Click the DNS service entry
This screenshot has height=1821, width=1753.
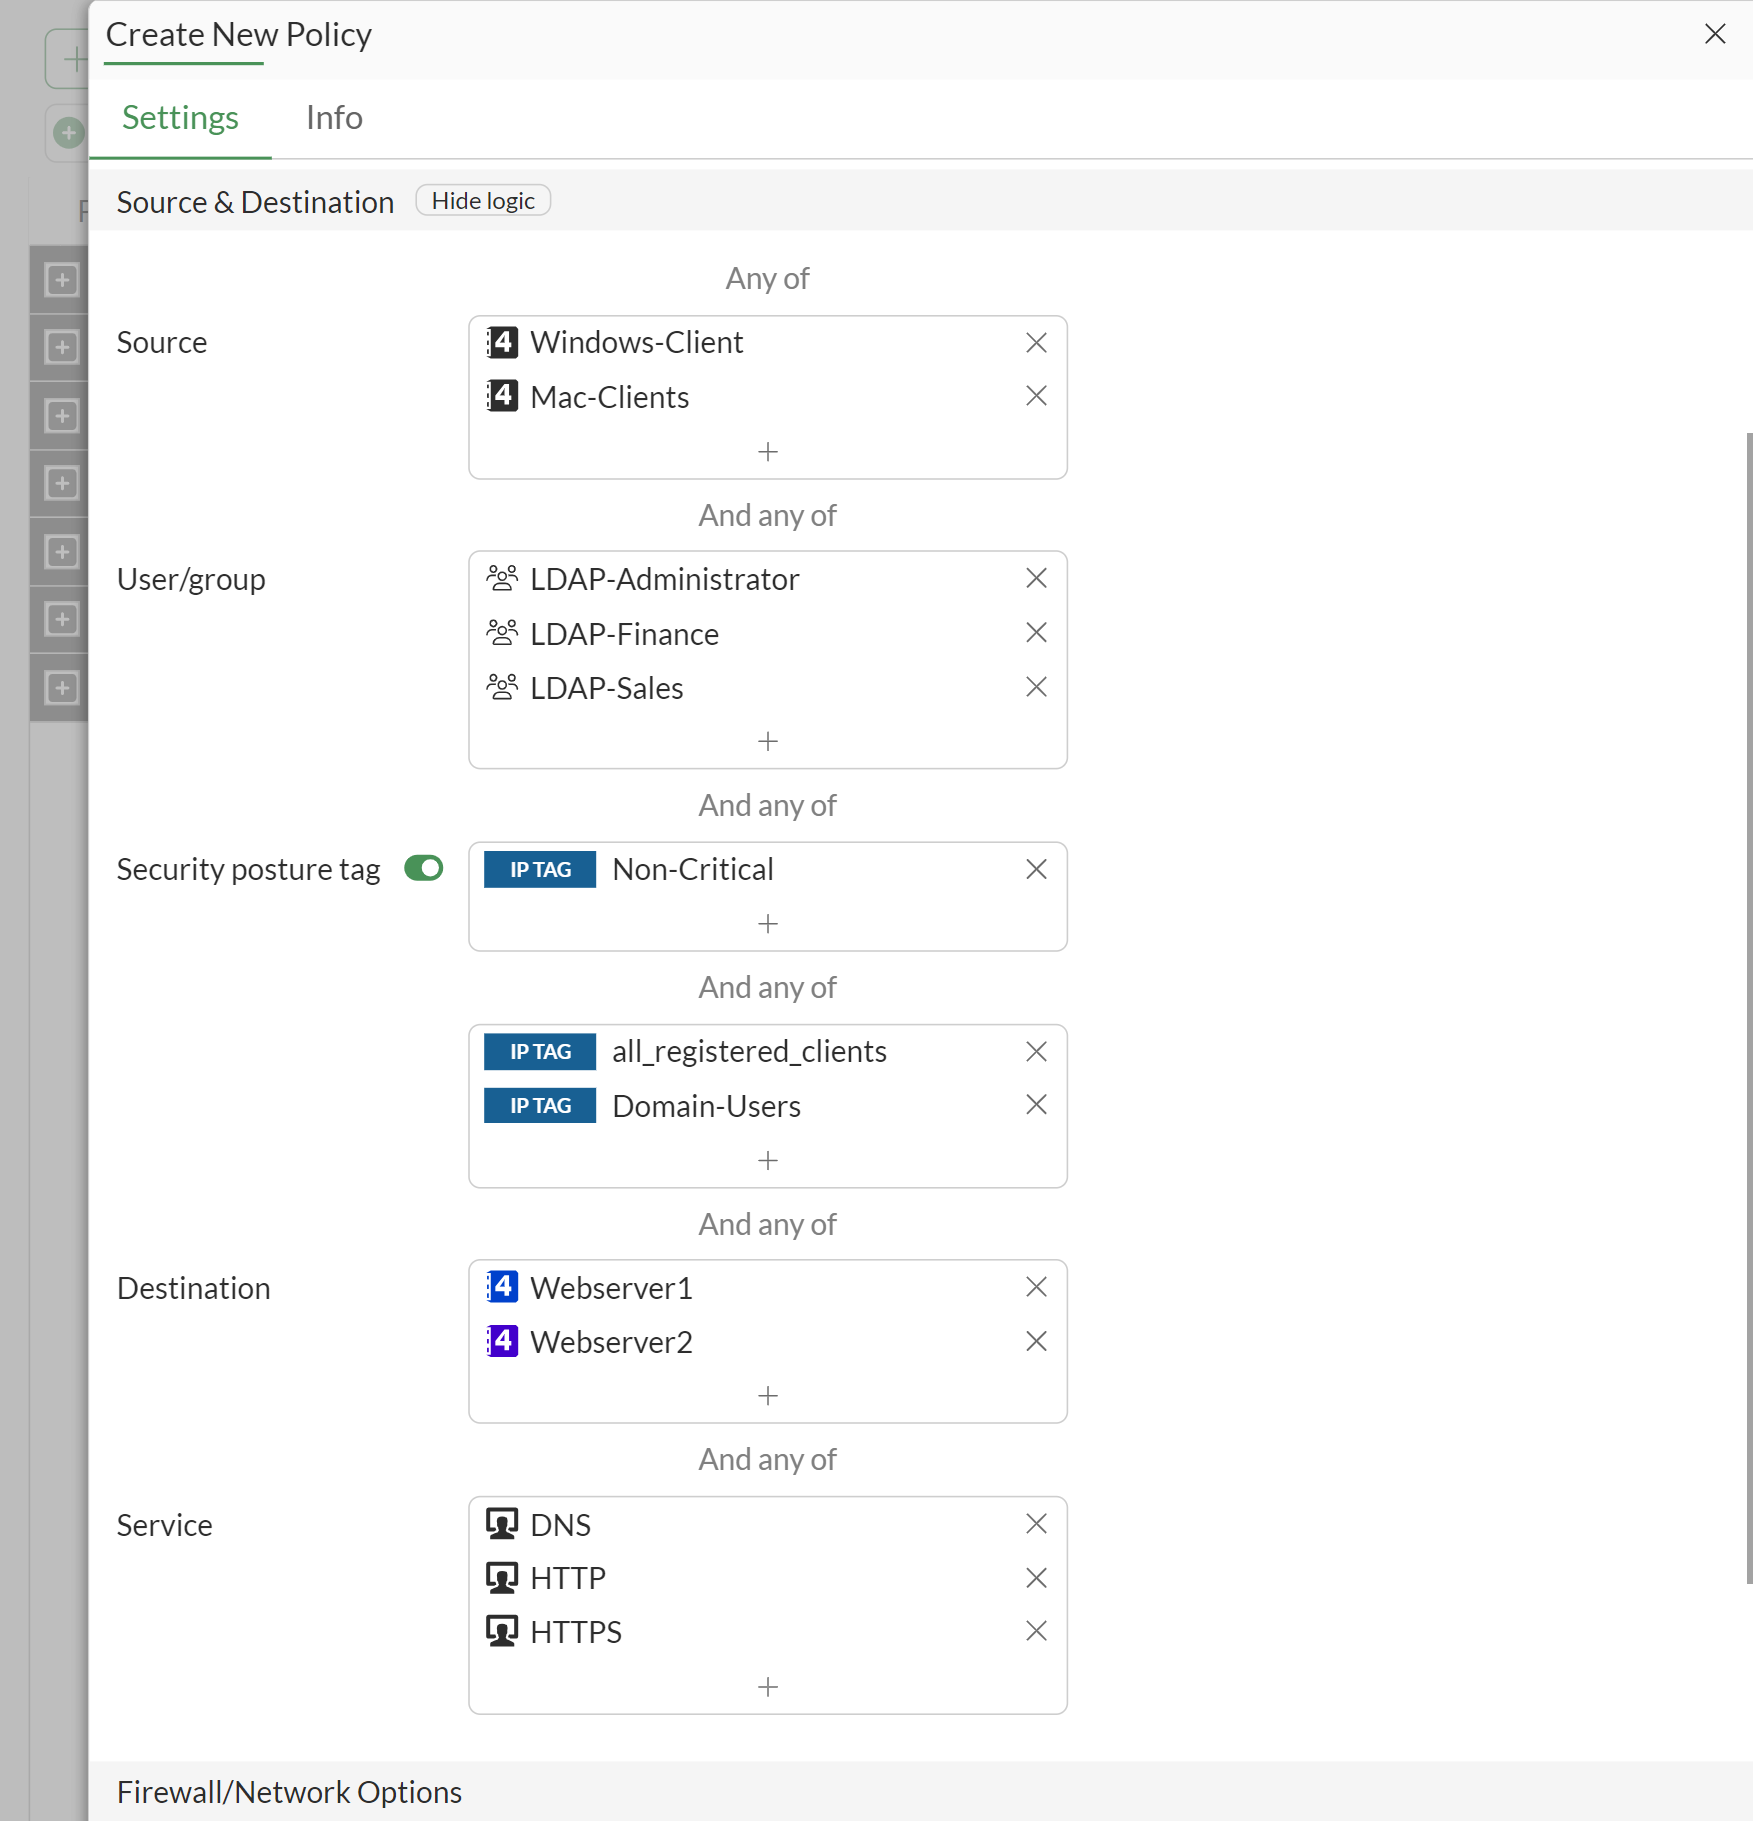(560, 1525)
